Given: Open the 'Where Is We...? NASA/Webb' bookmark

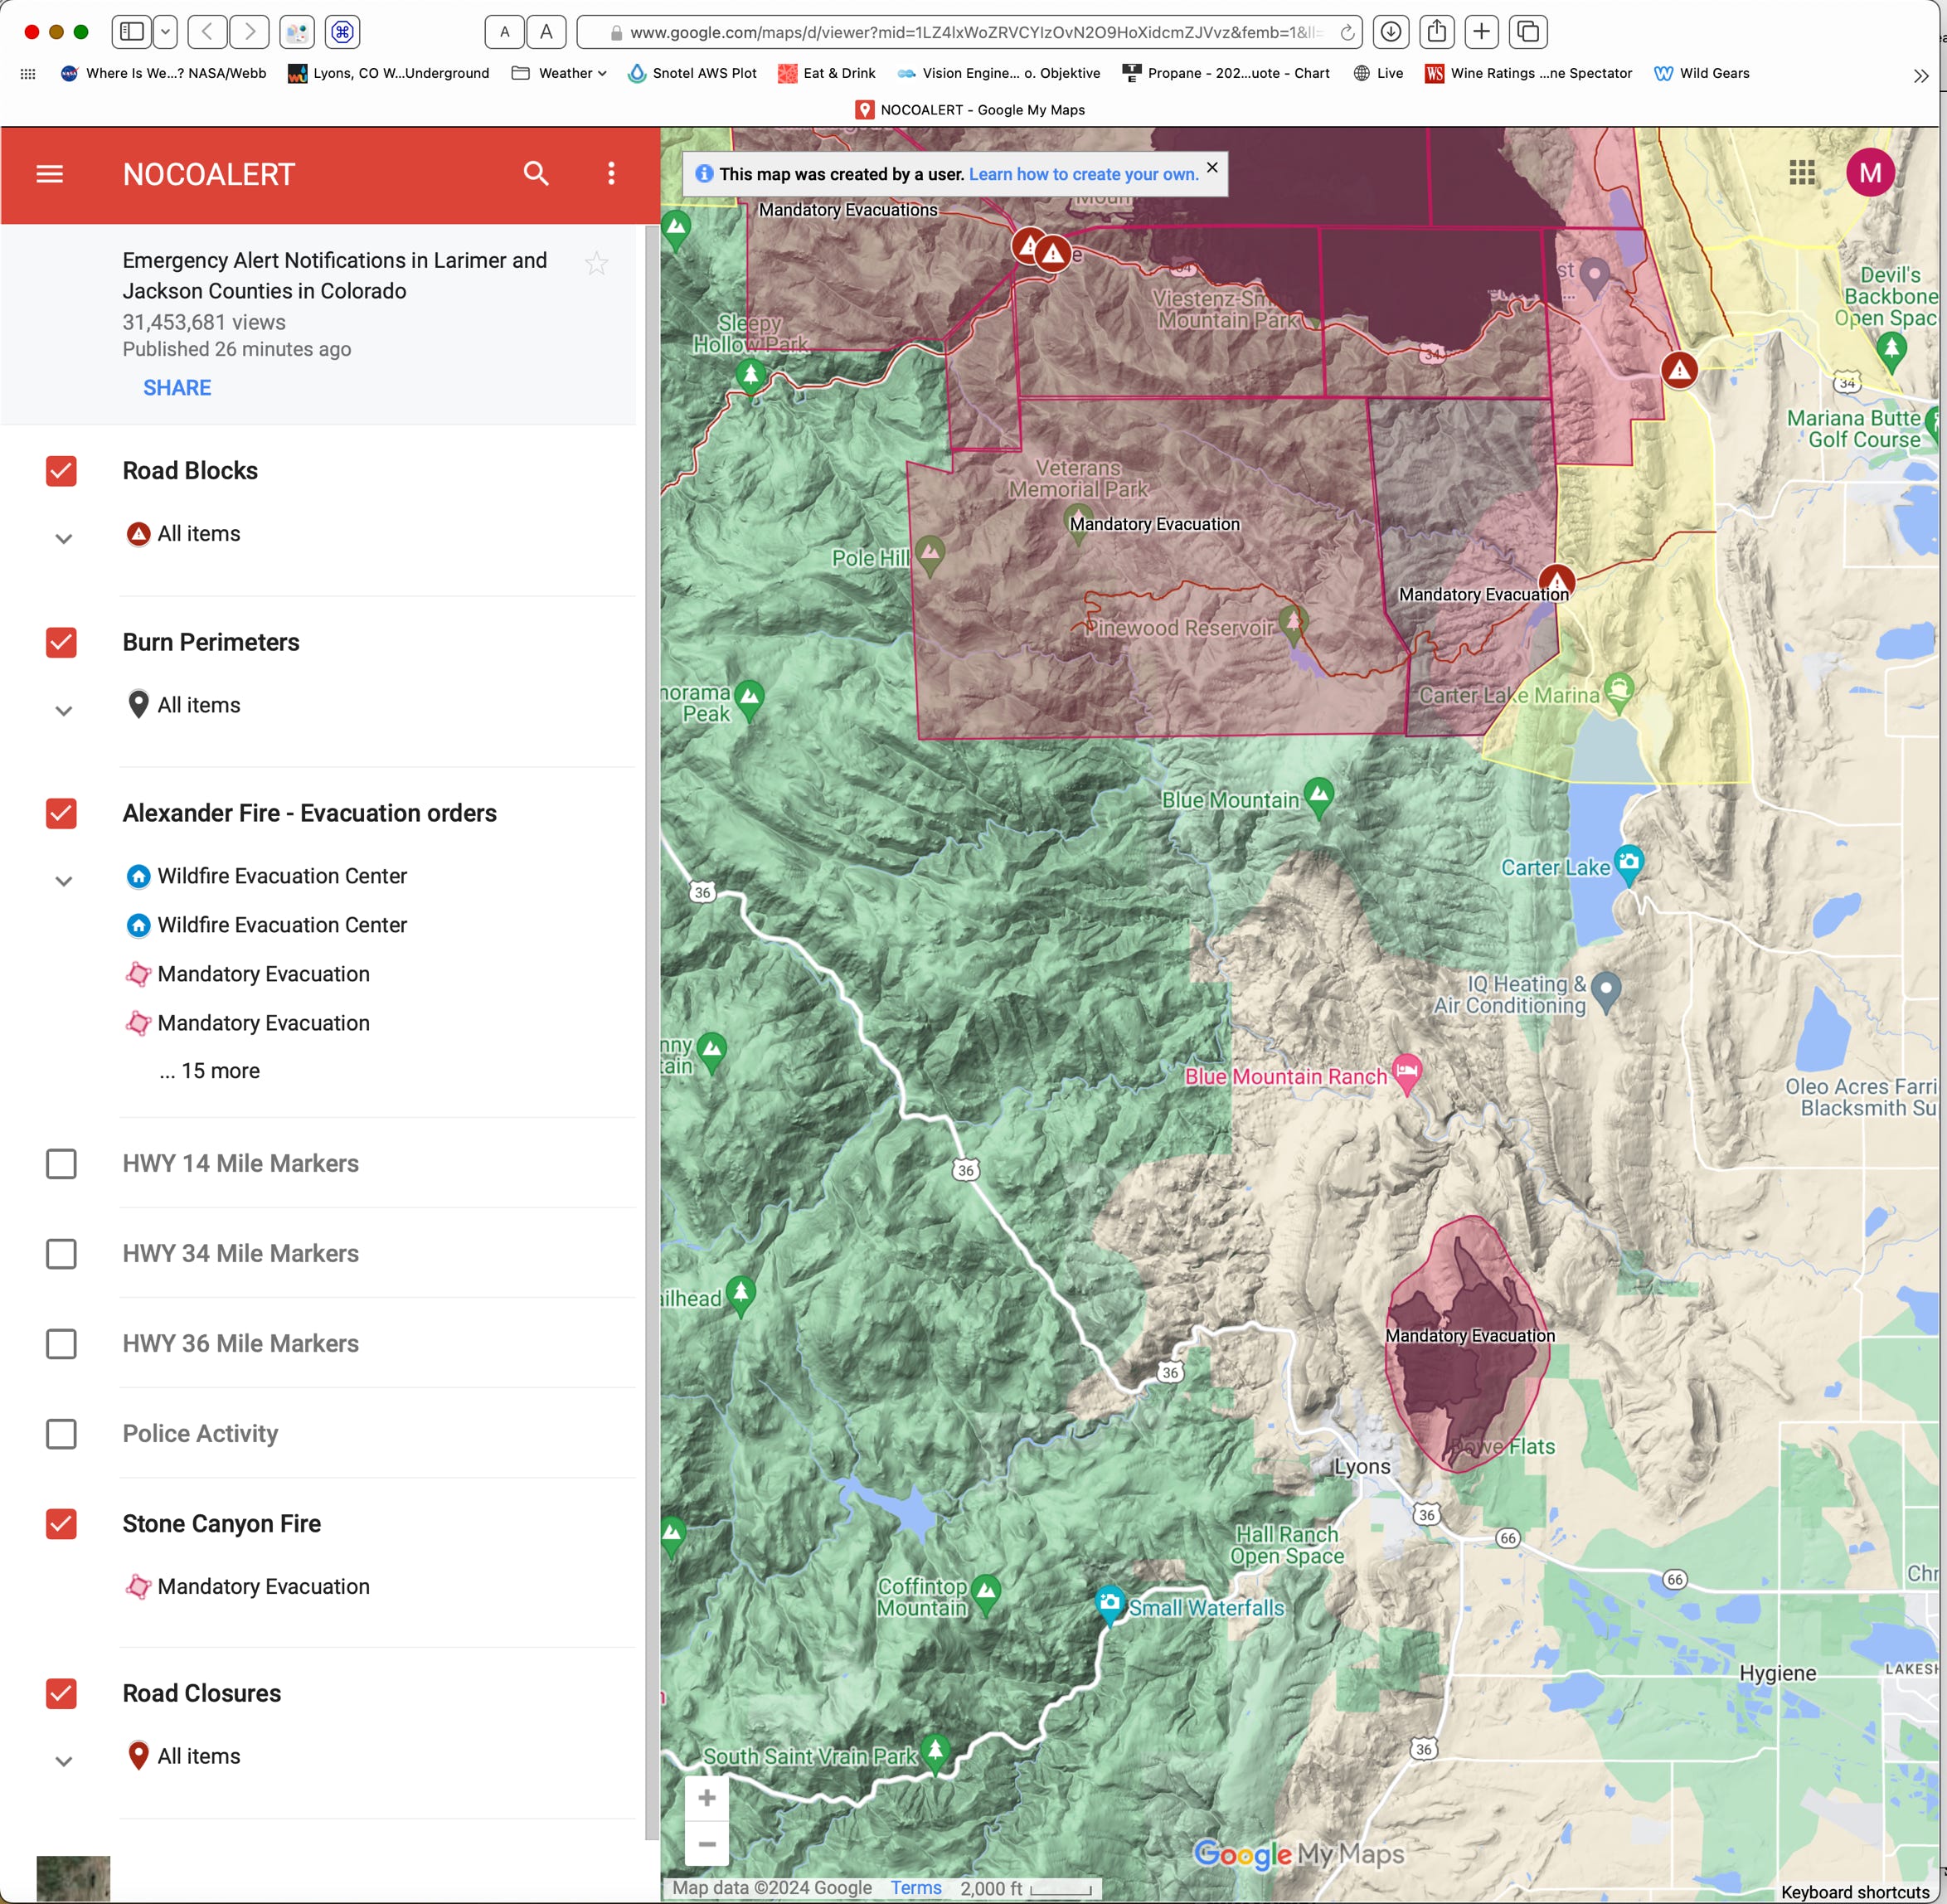Looking at the screenshot, I should (164, 73).
